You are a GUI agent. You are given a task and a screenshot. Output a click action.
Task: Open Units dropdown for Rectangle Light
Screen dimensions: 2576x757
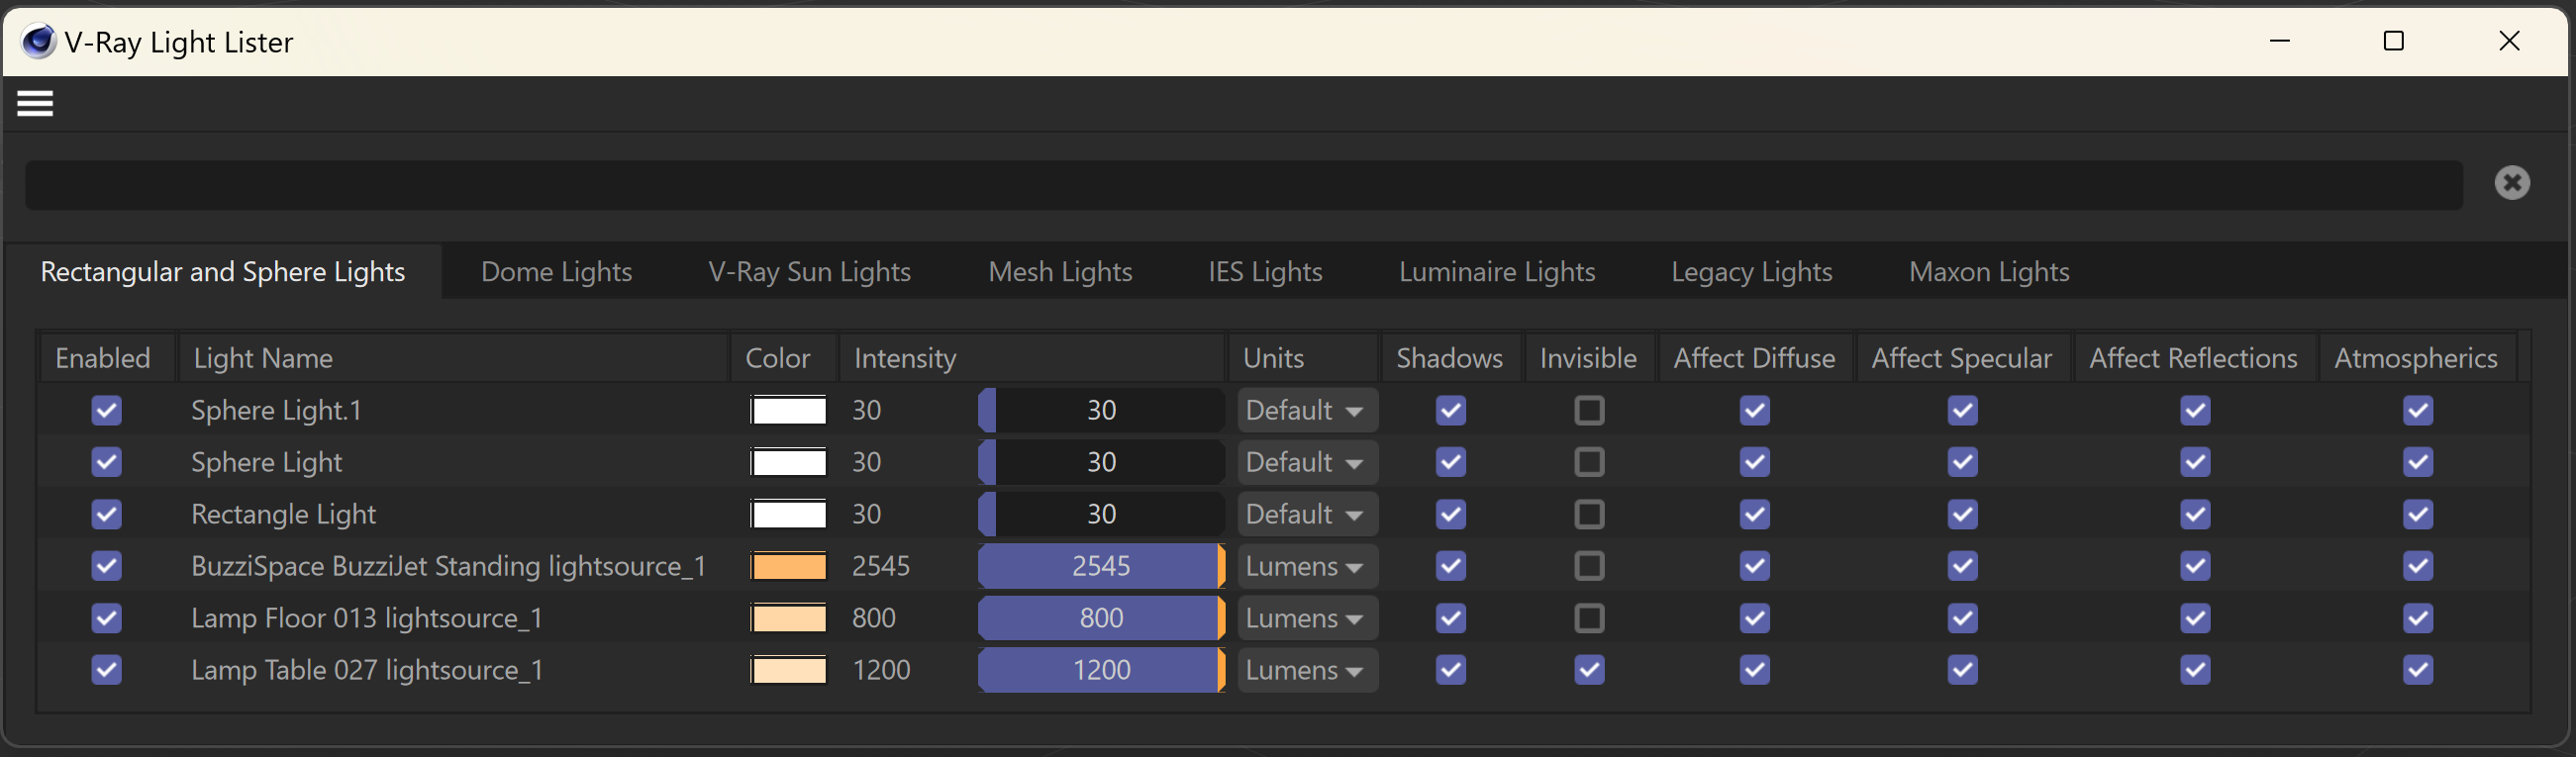pyautogui.click(x=1307, y=514)
